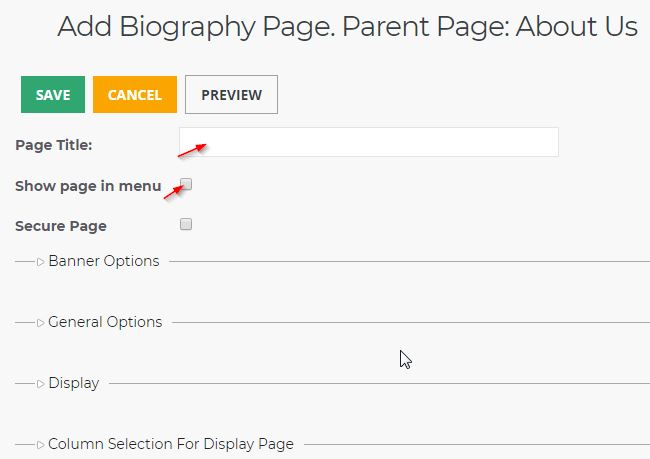Click the green SAVE button
This screenshot has height=459, width=650.
53,95
